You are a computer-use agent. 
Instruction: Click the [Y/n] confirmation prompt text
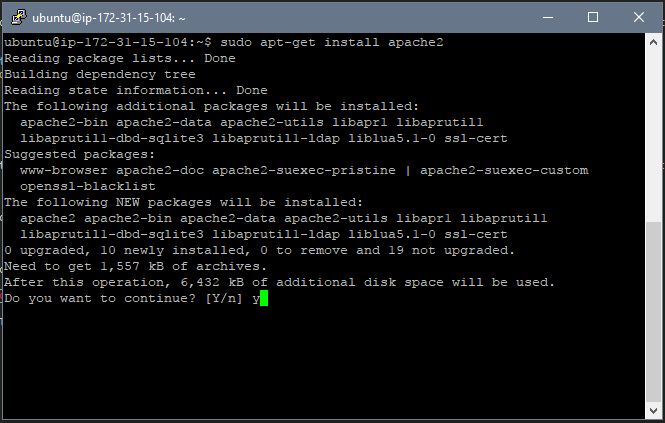coord(224,298)
